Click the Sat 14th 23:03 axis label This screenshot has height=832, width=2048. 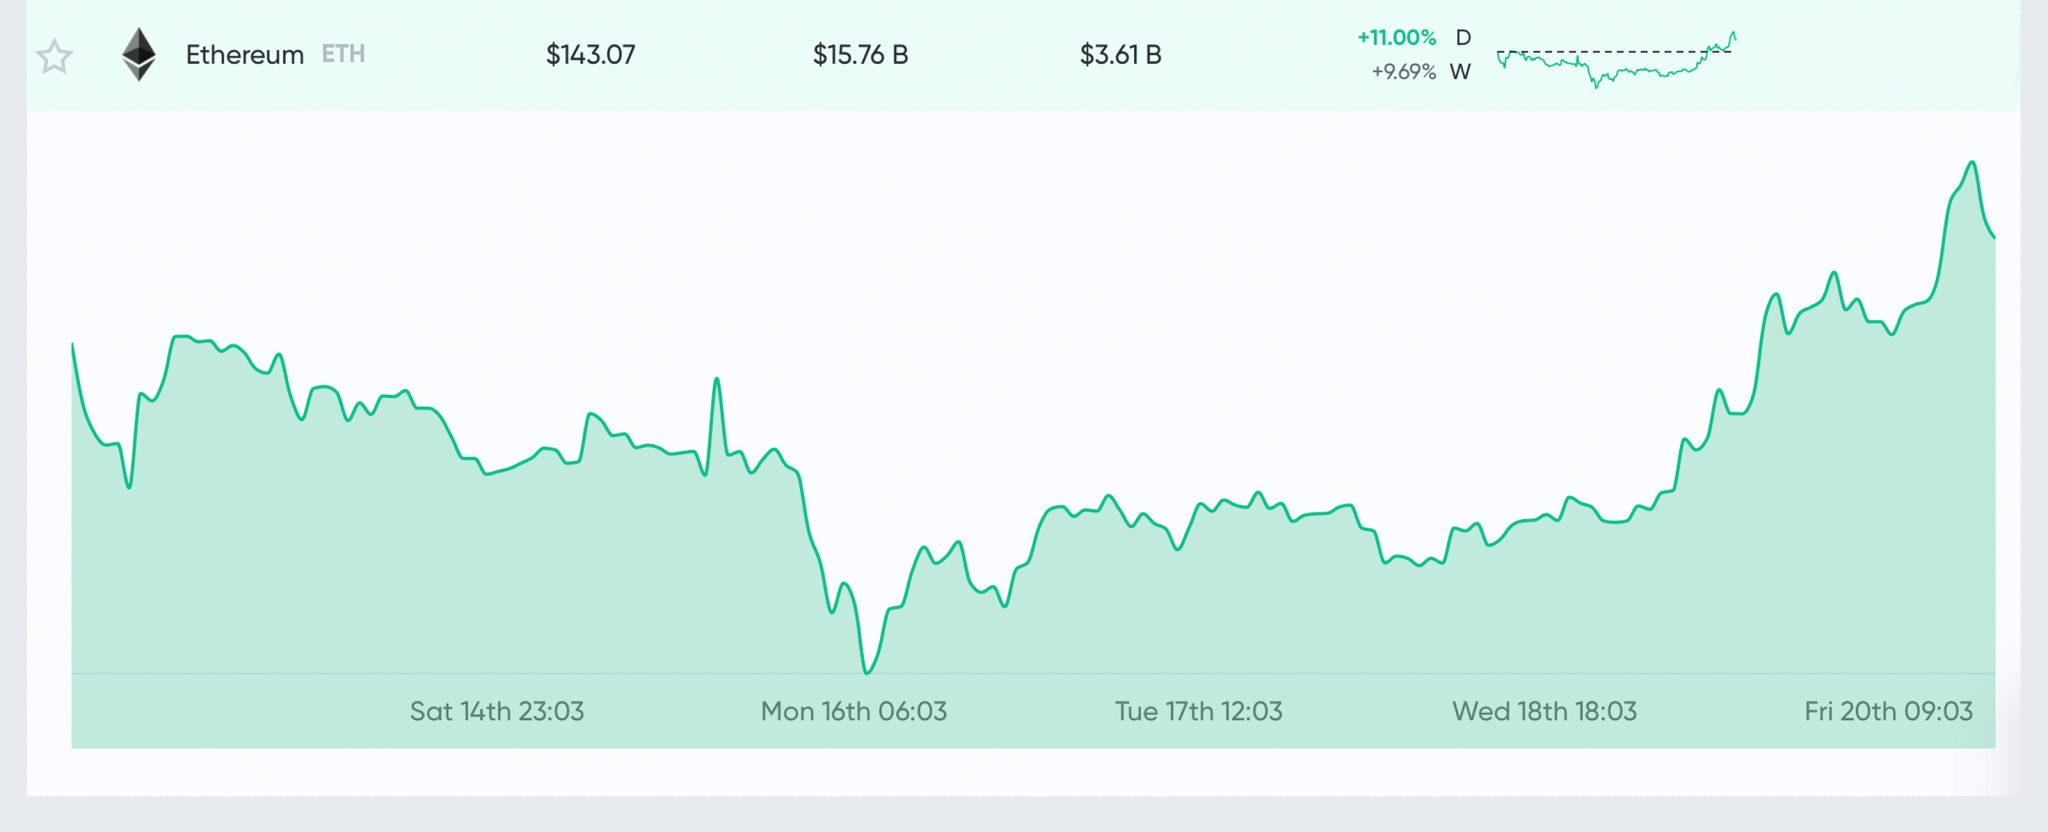(x=497, y=711)
